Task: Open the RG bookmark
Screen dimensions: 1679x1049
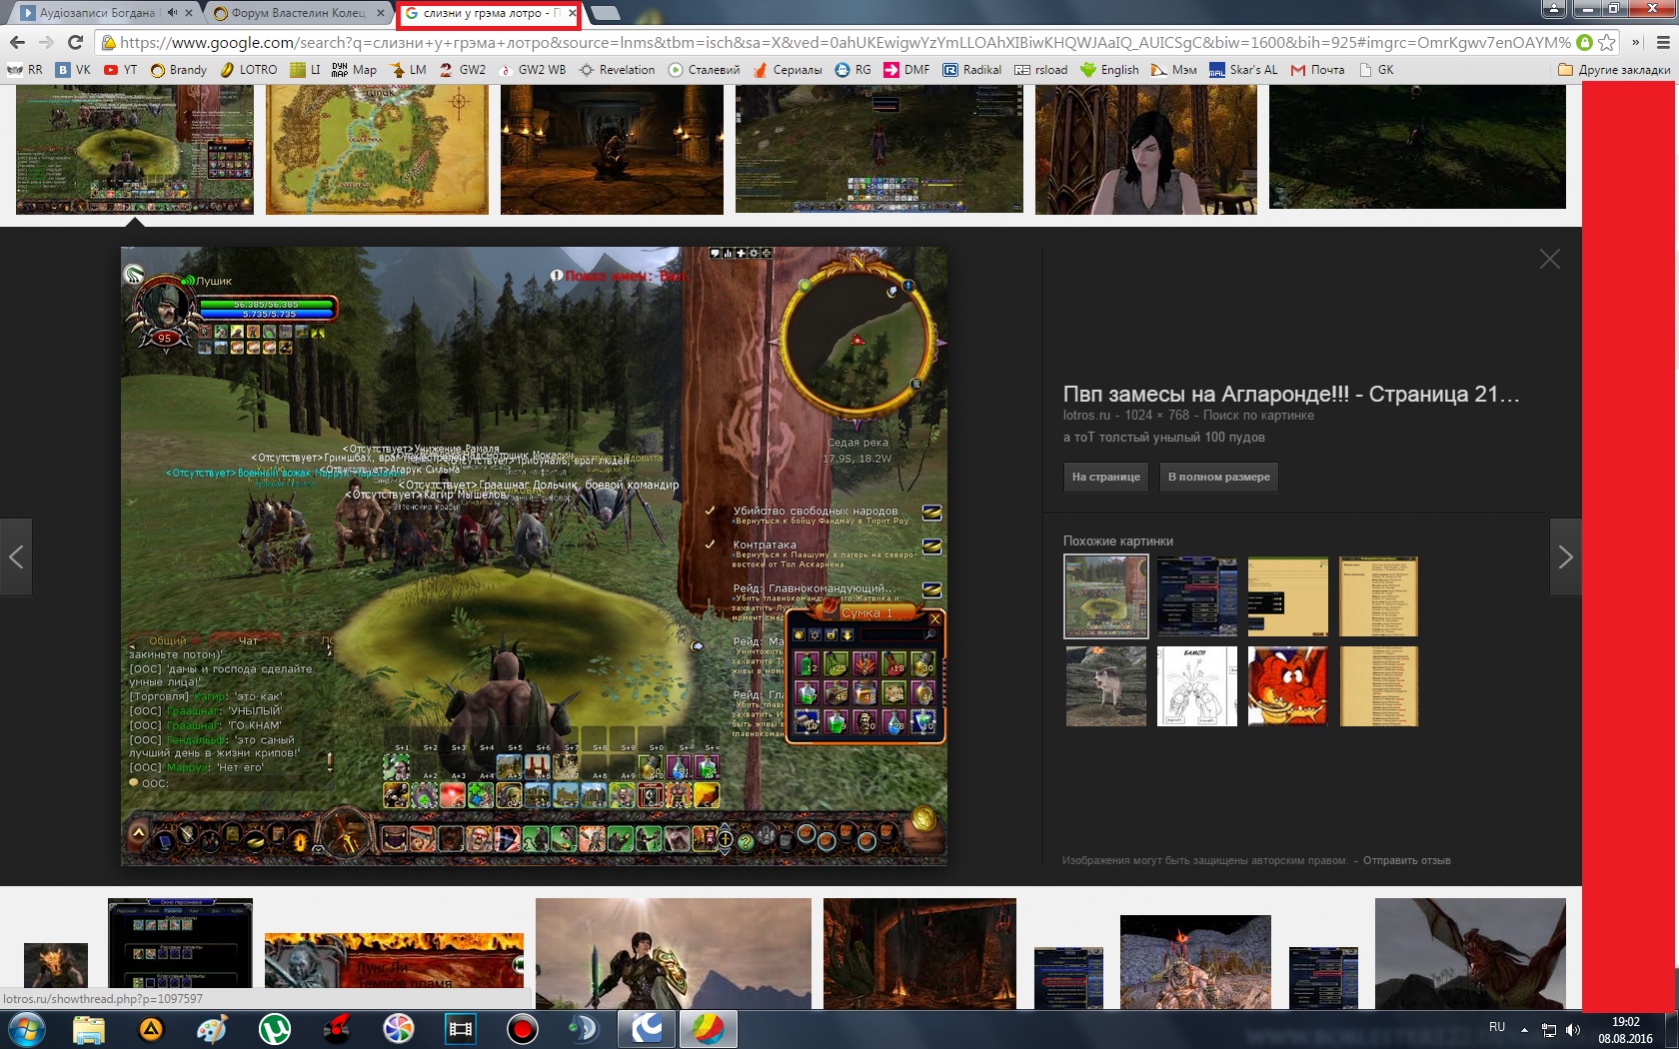Action: click(x=853, y=70)
